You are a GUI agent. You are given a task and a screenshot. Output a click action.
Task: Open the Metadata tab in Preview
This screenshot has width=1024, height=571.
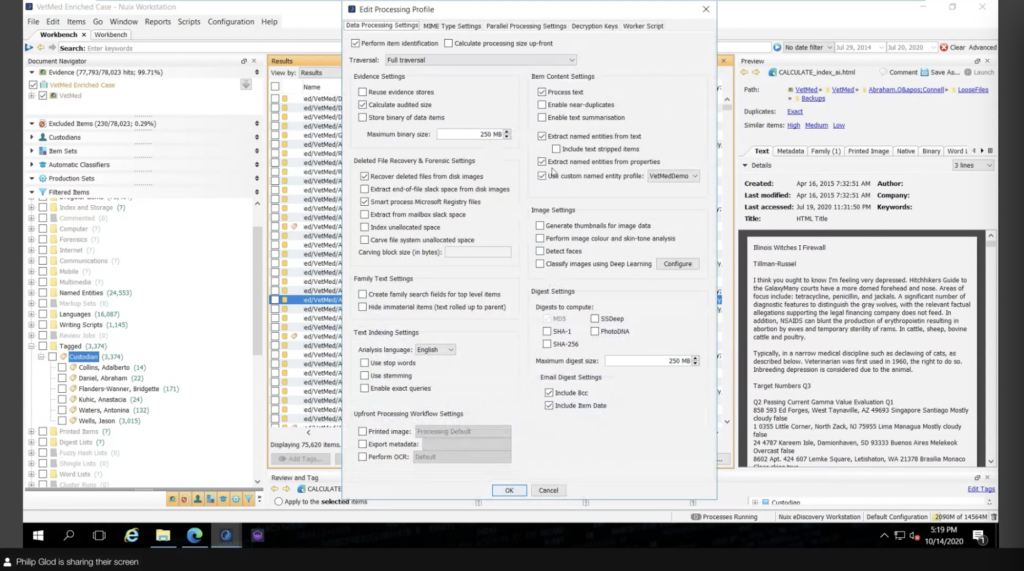[790, 151]
